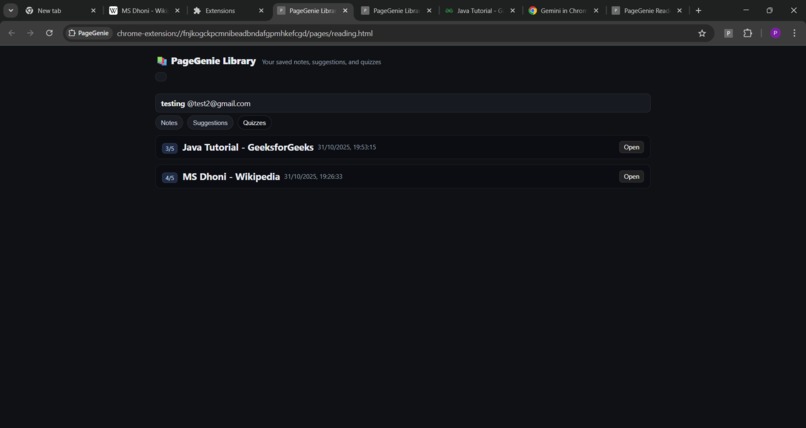This screenshot has height=428, width=806.
Task: Open the Java Tutorial - GeeksforGeeks quiz entry
Action: [x=631, y=147]
